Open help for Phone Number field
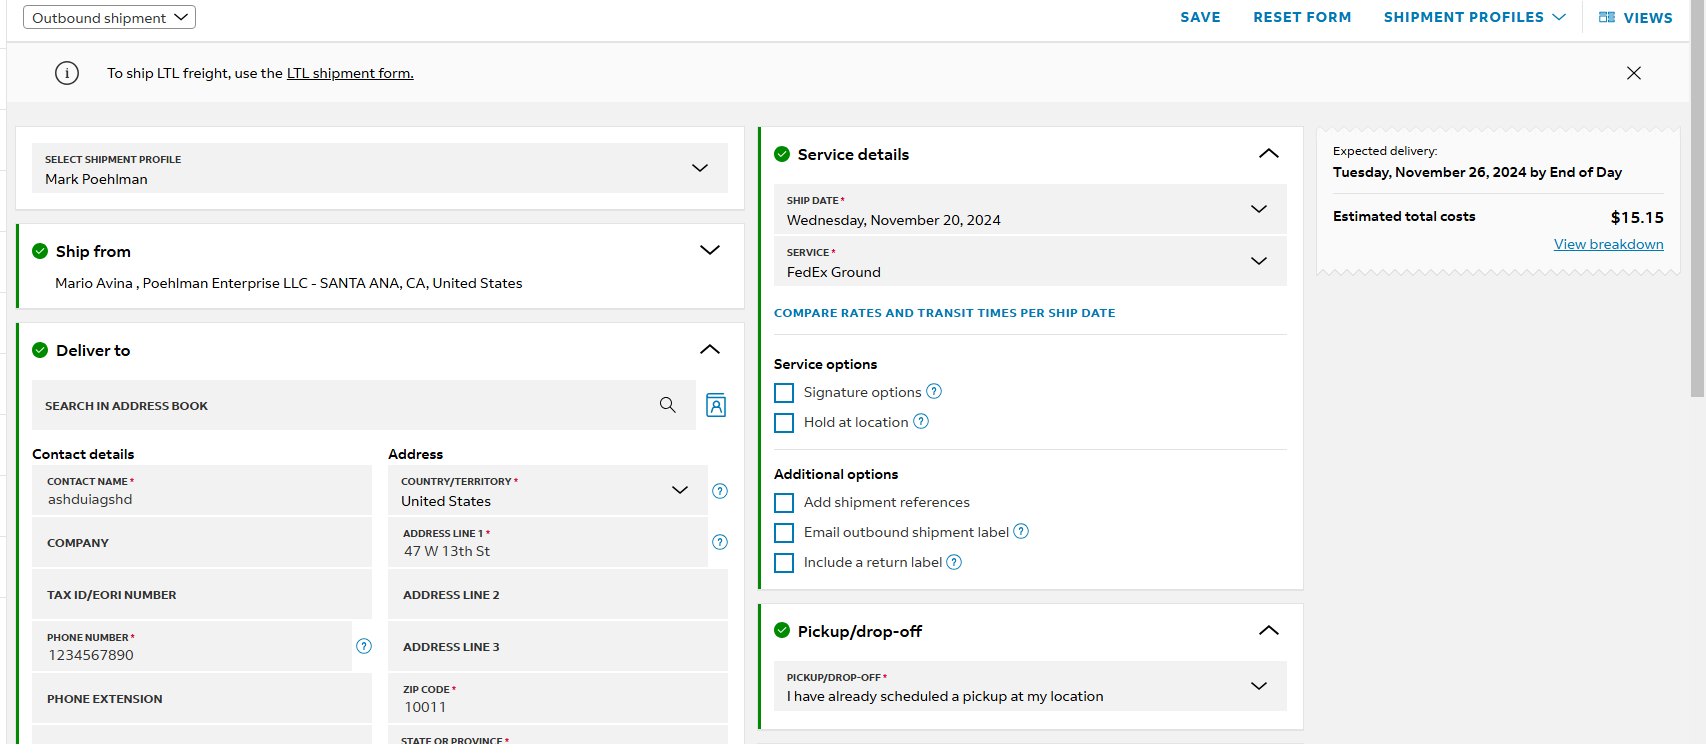 tap(364, 646)
